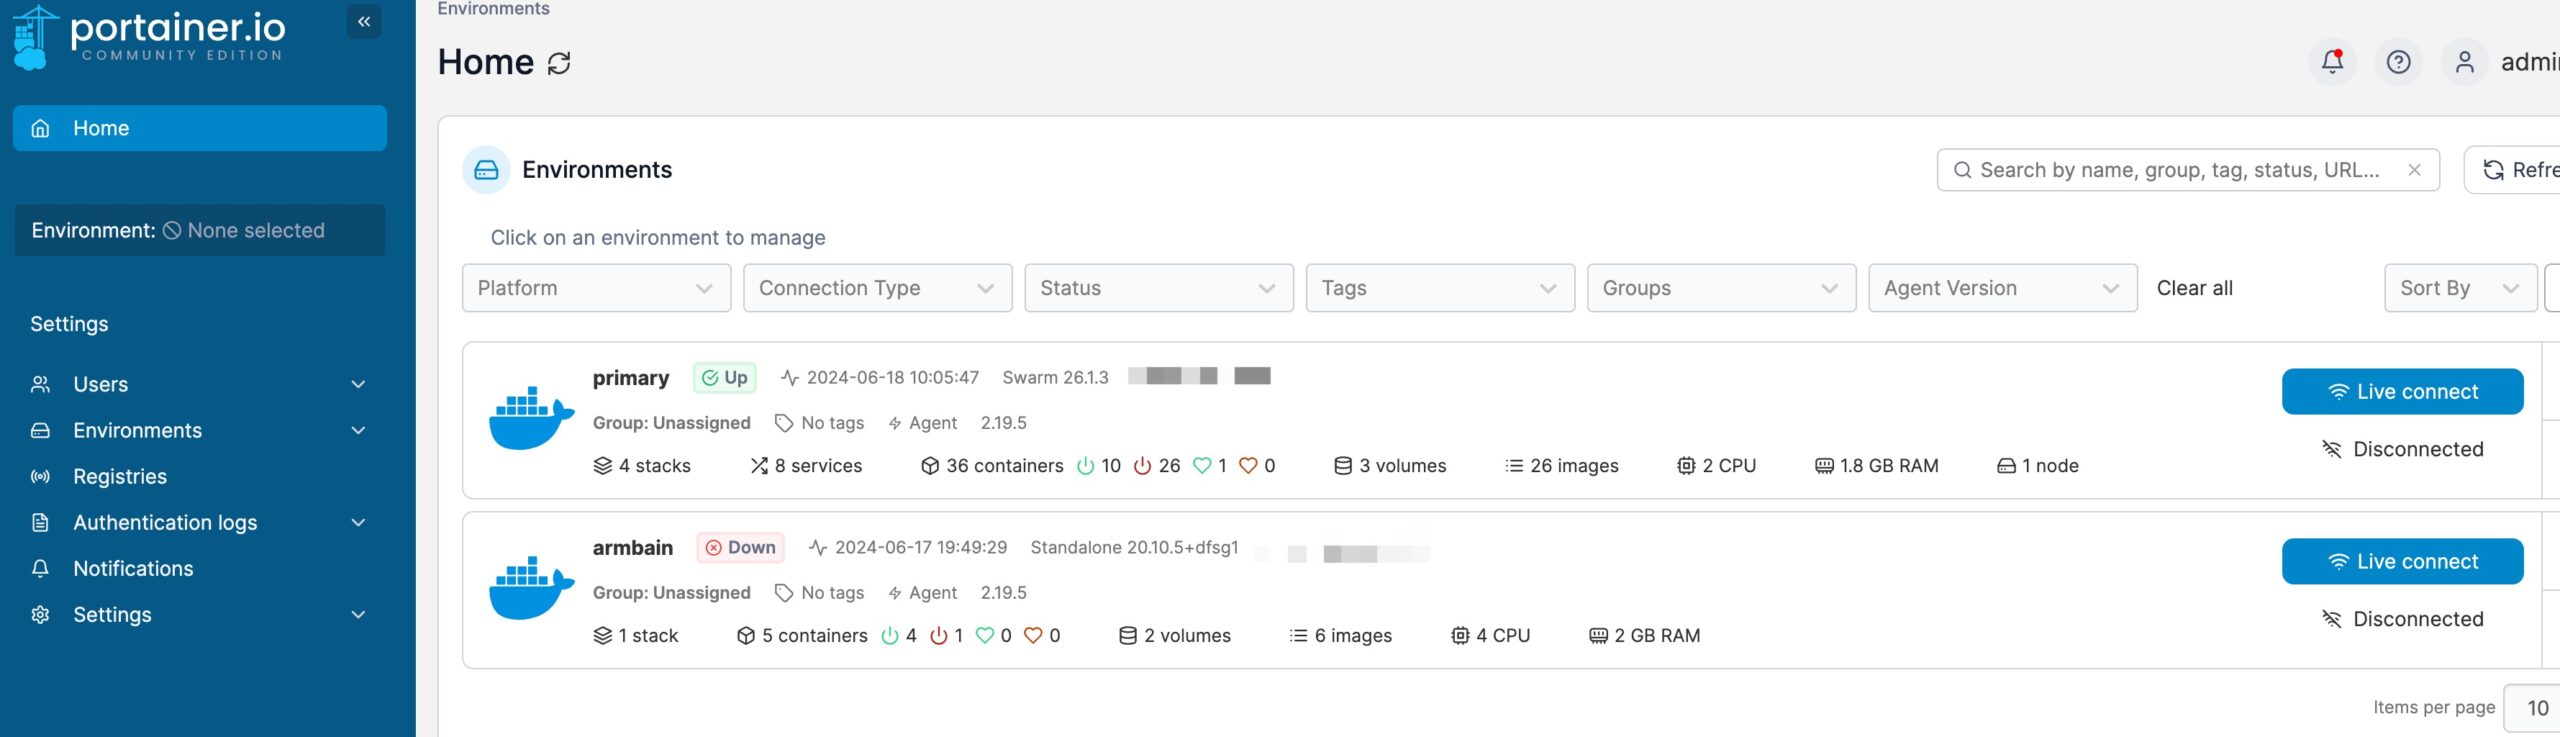The width and height of the screenshot is (2560, 737).
Task: Click the 3 volumes icon on primary
Action: tap(1343, 466)
